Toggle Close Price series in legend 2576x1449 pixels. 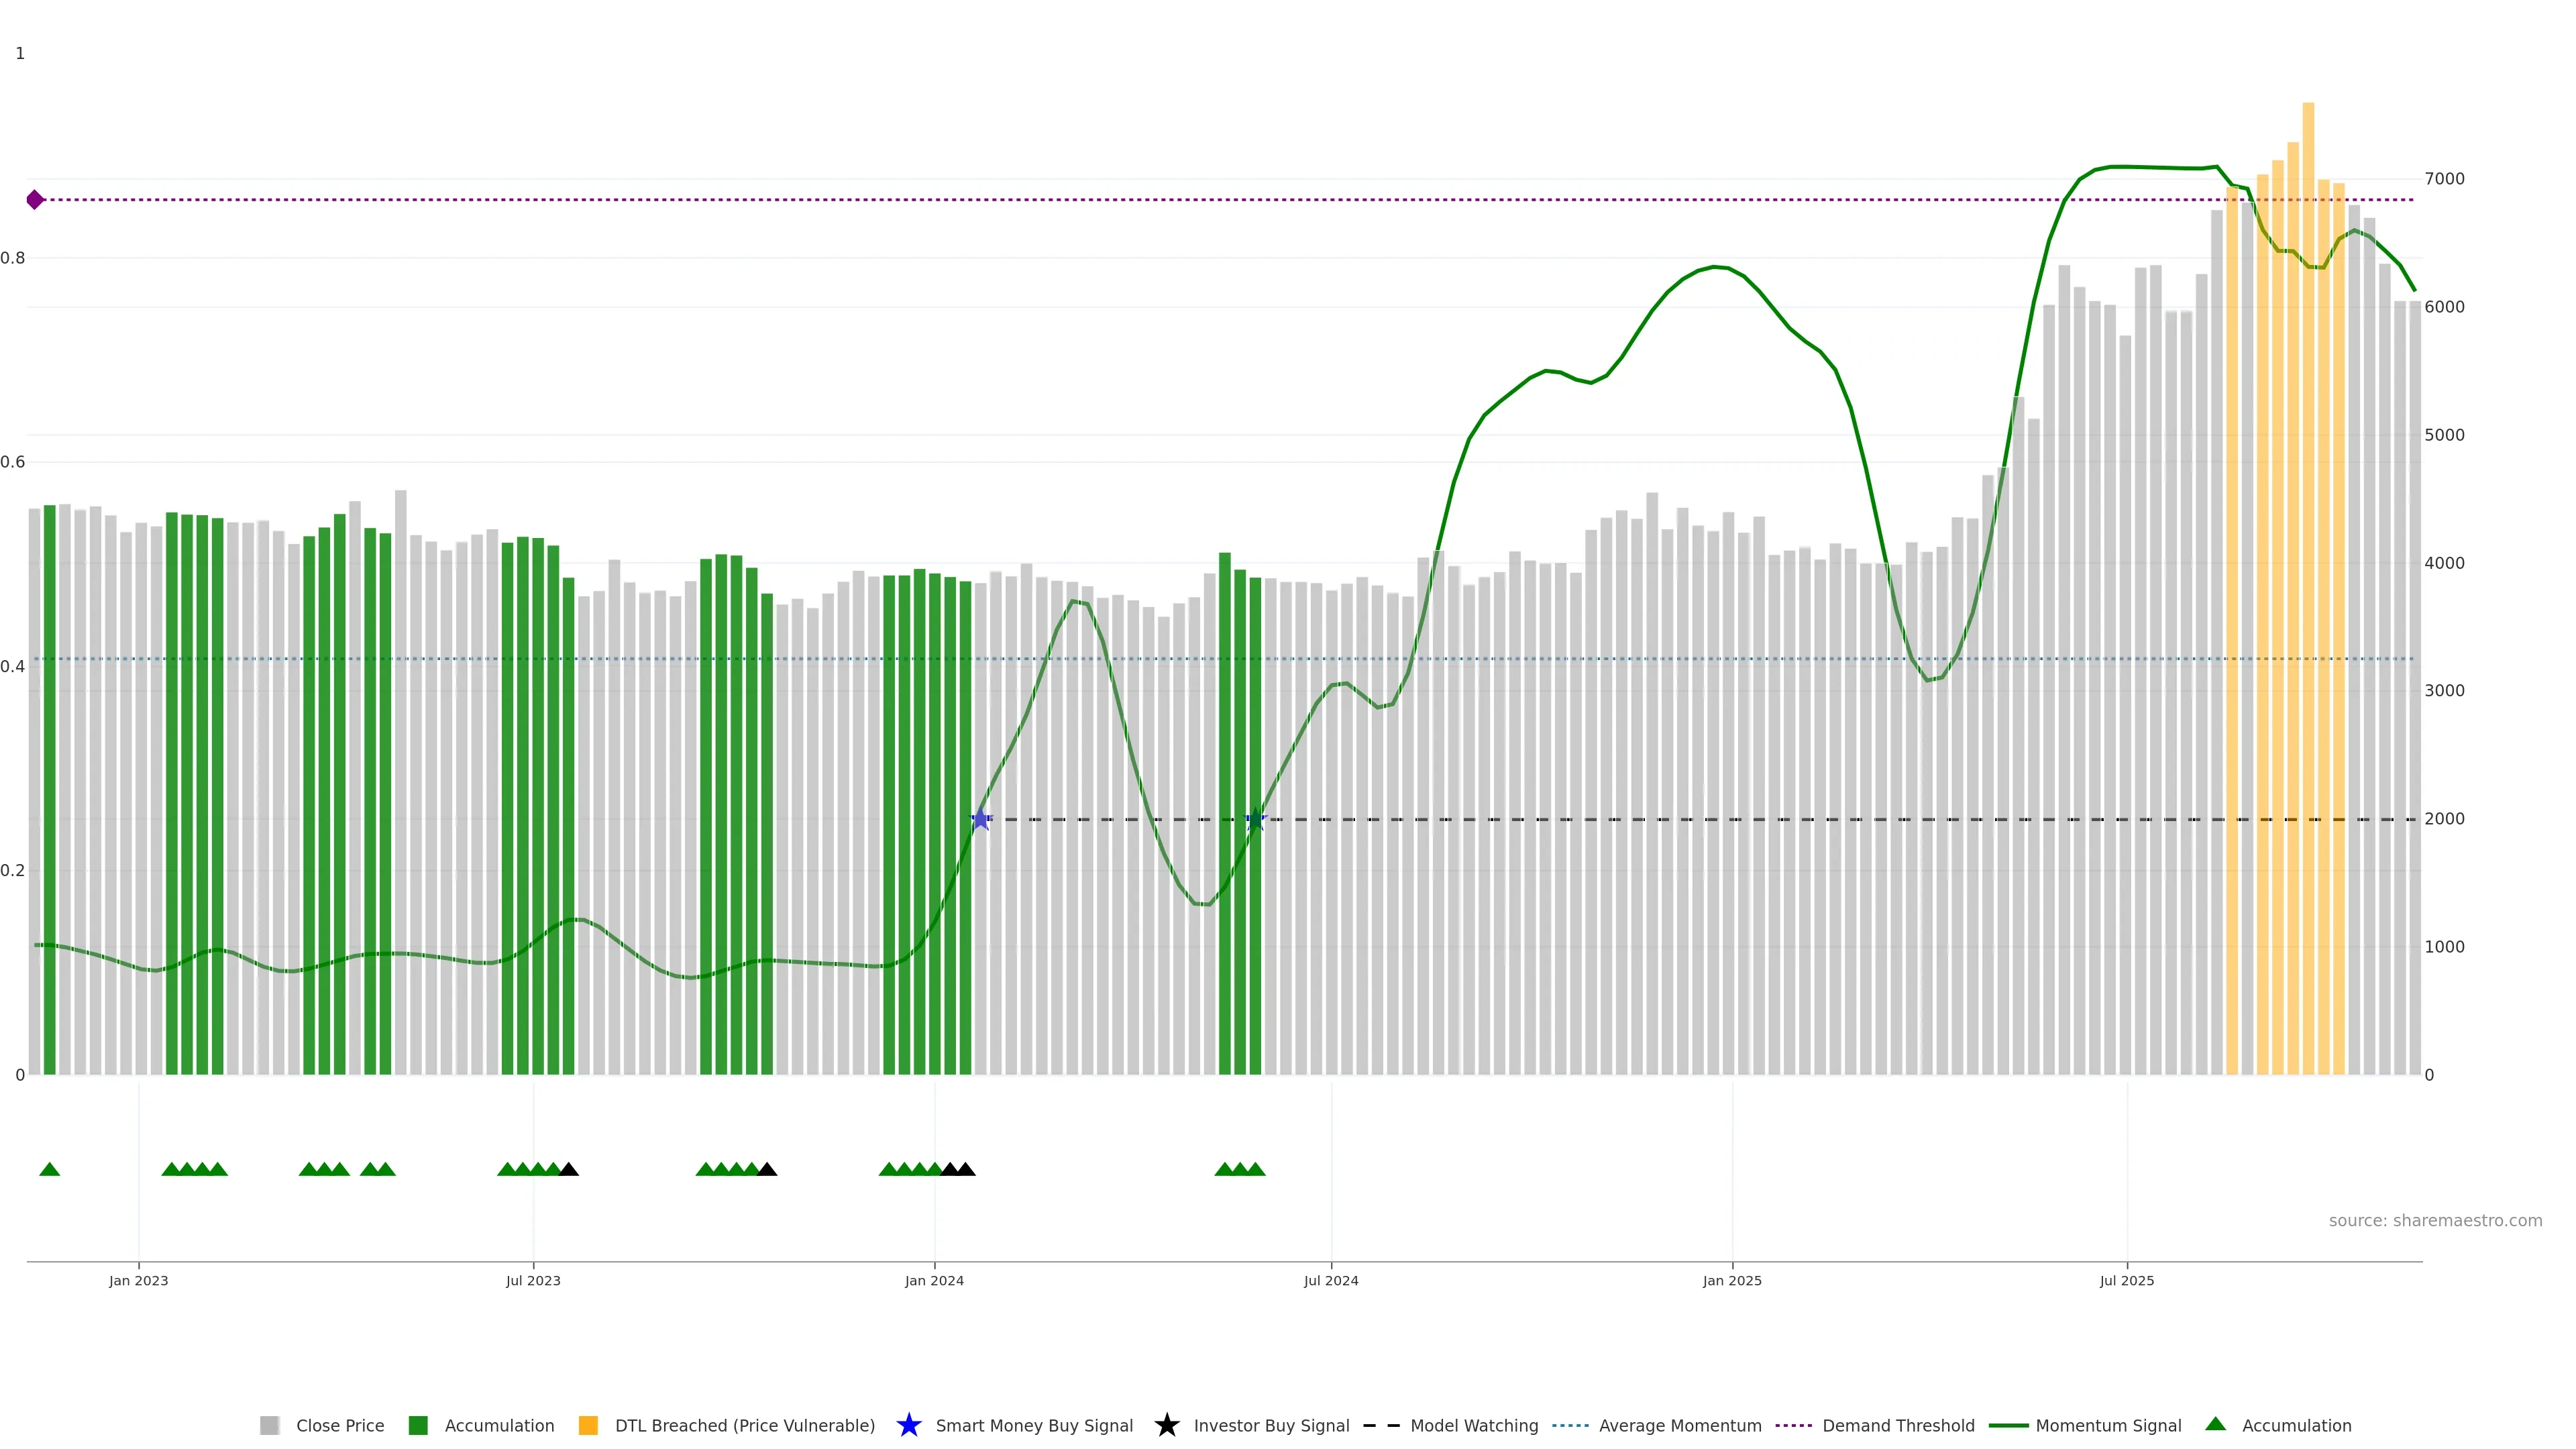340,1425
